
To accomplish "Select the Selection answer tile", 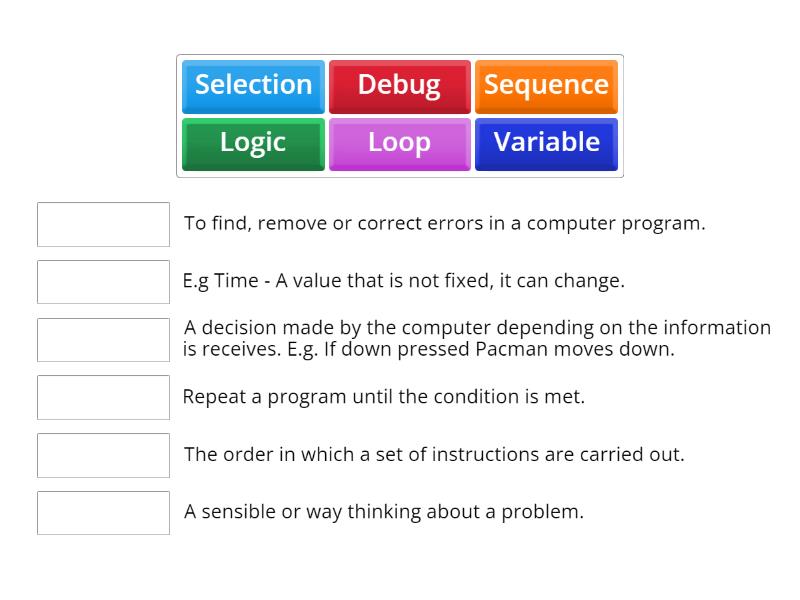I will click(252, 86).
